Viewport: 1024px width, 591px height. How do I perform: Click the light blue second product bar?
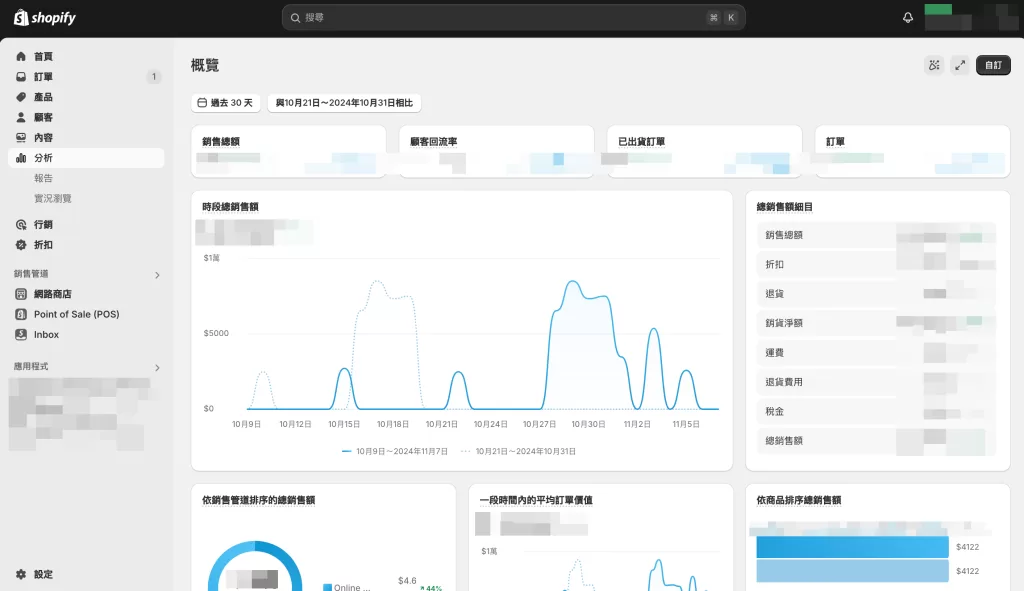coord(852,571)
